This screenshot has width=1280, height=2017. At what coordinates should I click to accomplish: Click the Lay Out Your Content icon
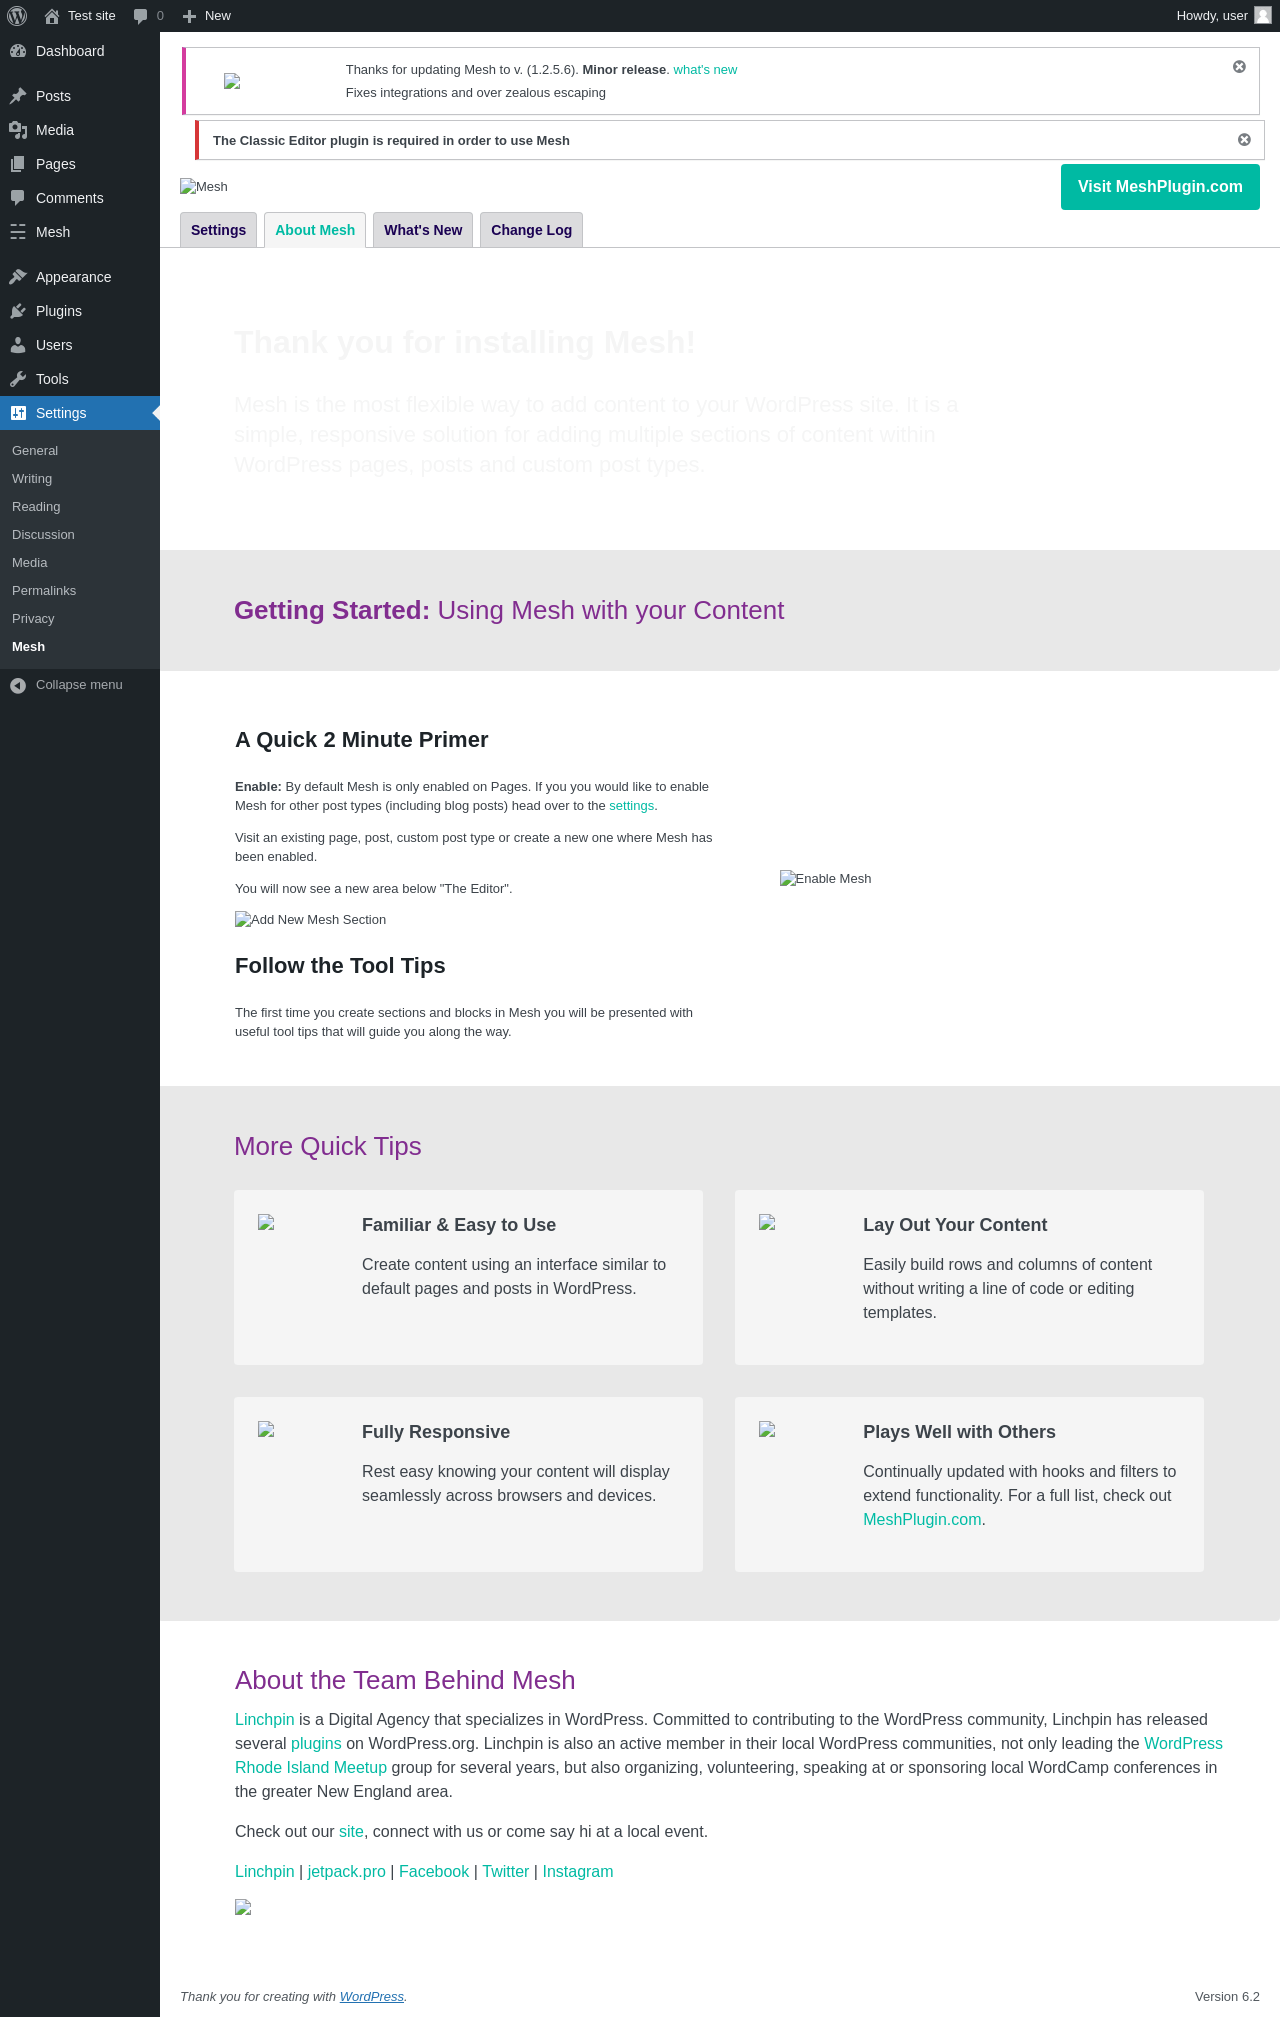[767, 1222]
